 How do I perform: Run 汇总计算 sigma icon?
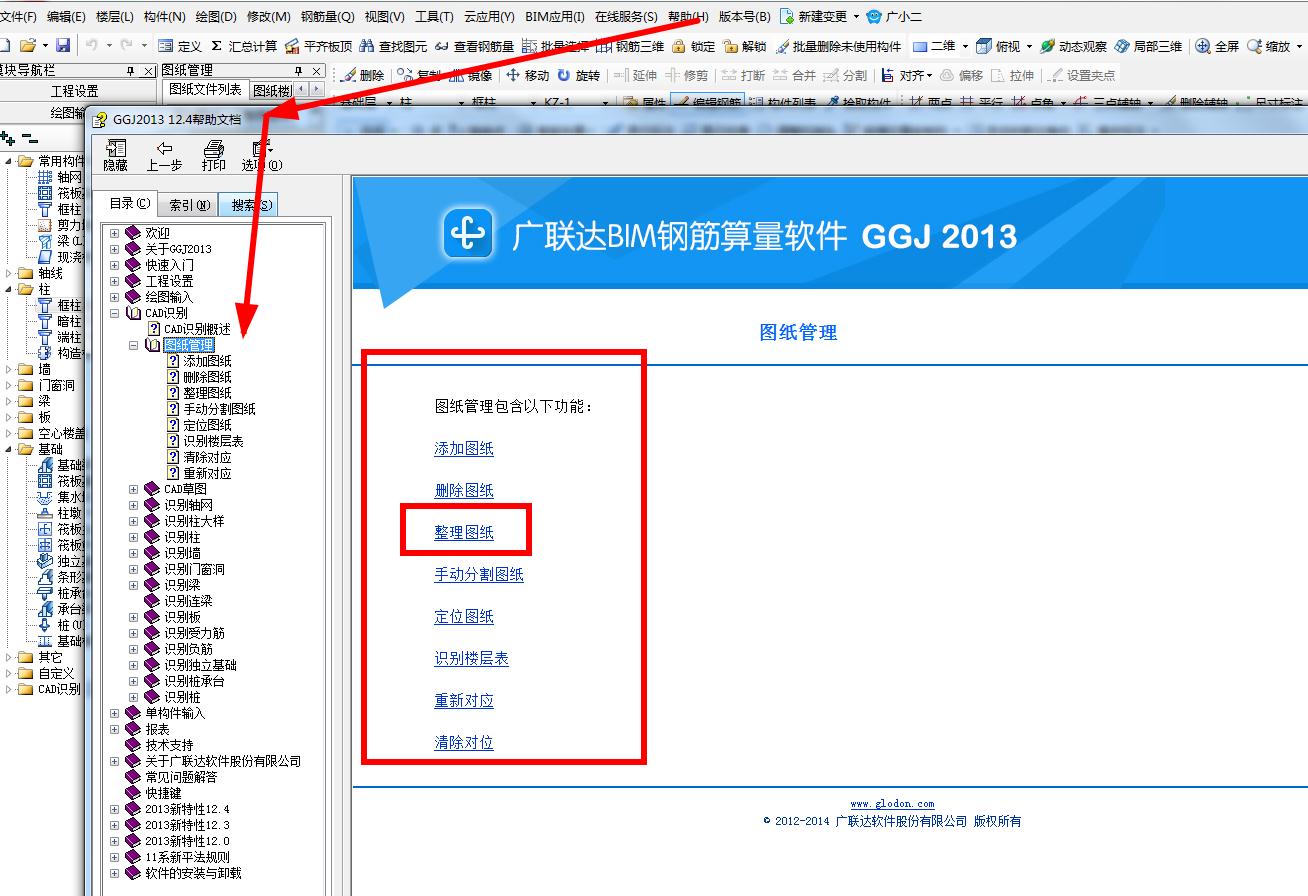pyautogui.click(x=244, y=46)
